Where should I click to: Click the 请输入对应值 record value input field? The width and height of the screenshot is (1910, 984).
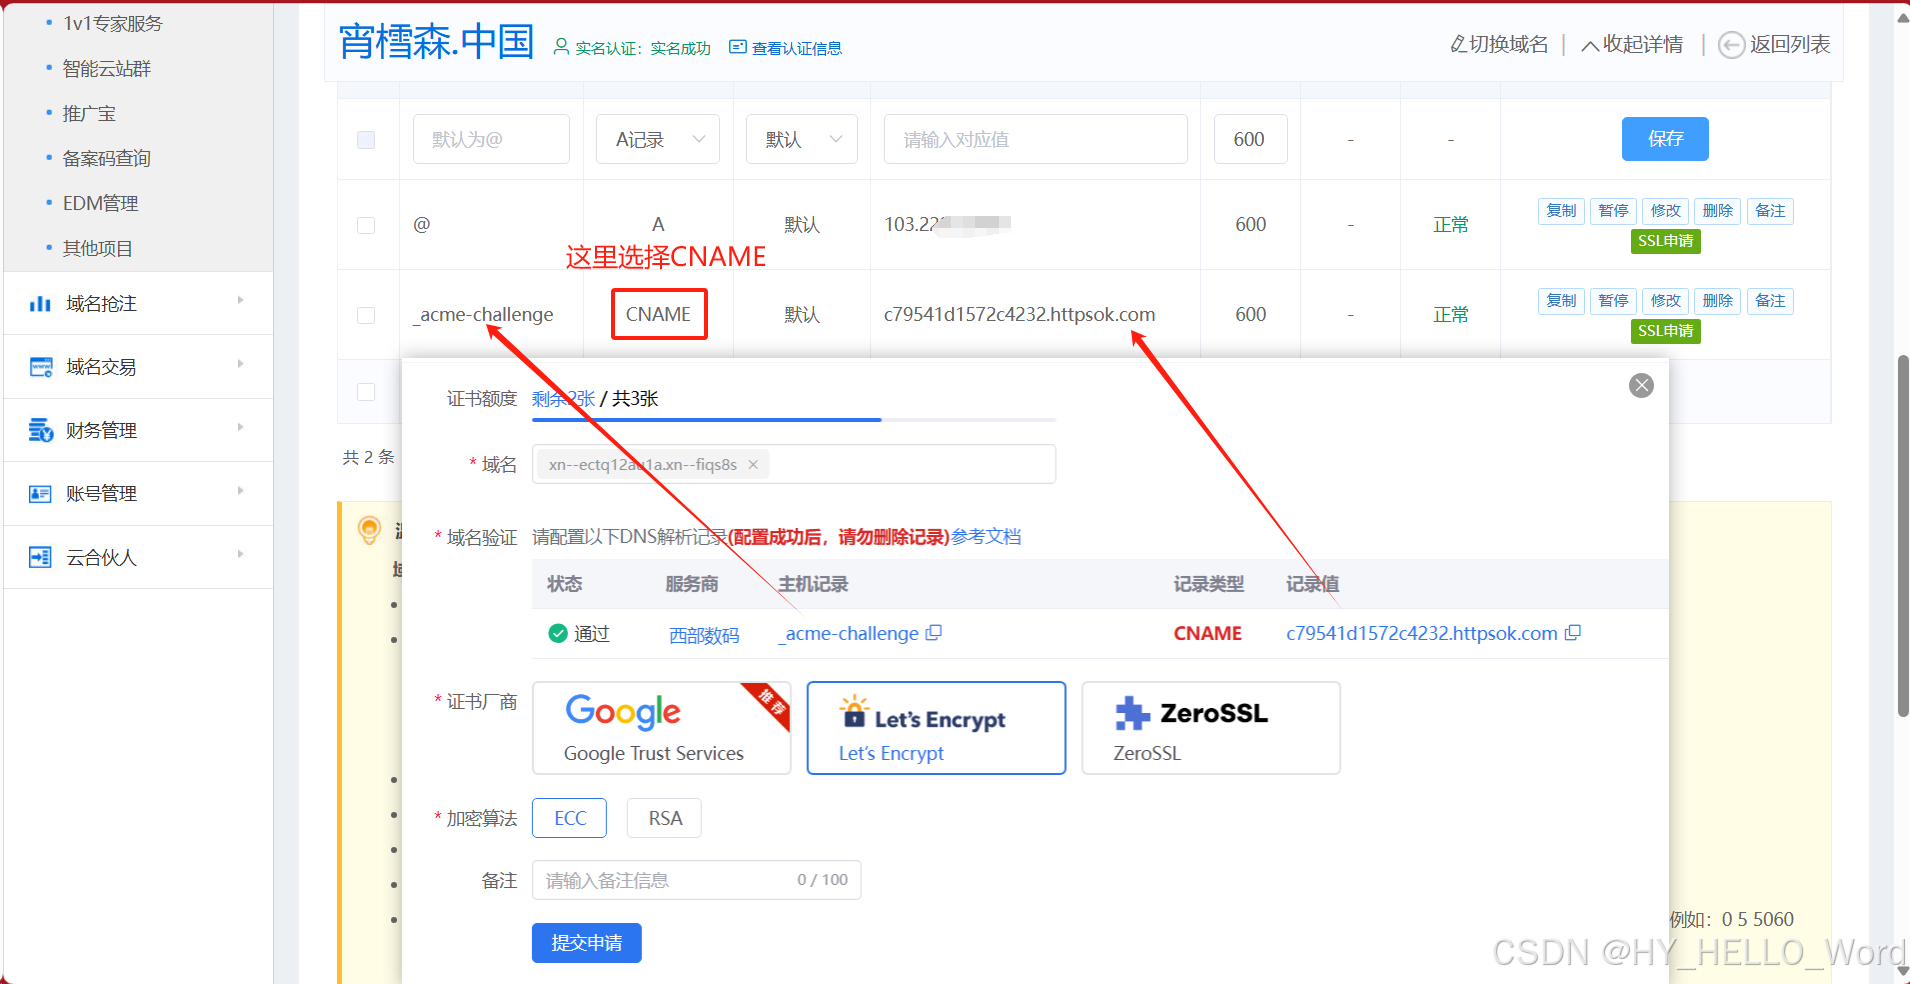tap(1034, 139)
